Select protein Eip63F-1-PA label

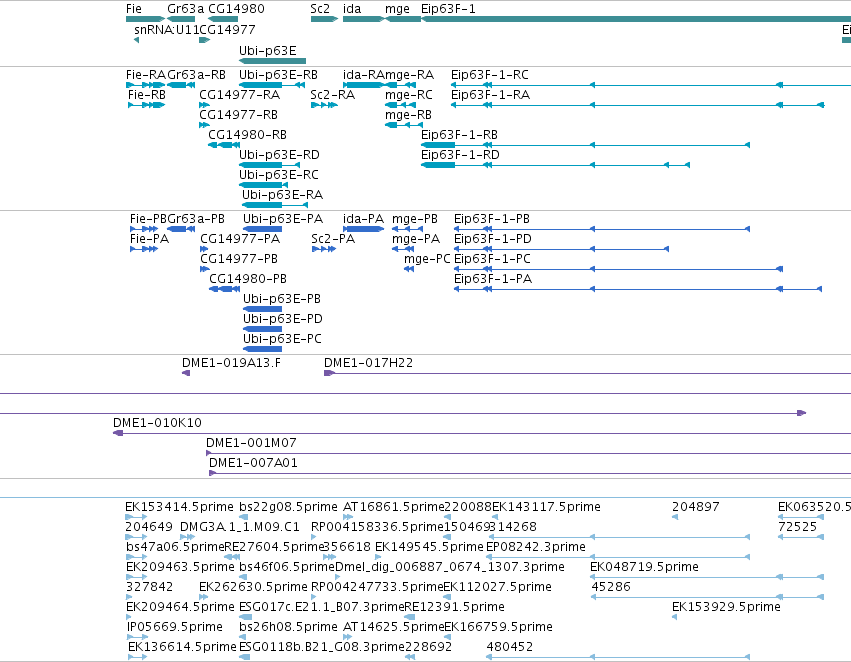[x=493, y=279]
